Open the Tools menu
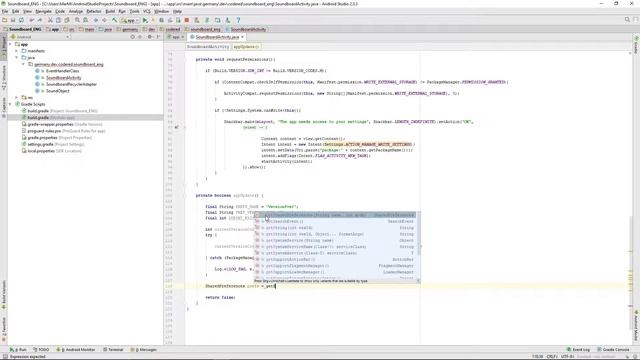This screenshot has width=640, height=360. (134, 11)
